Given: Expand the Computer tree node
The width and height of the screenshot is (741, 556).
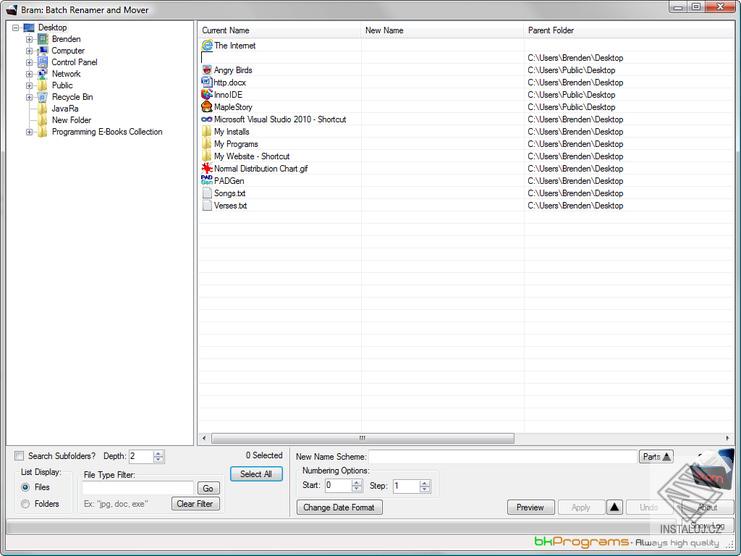Looking at the screenshot, I should tap(29, 51).
